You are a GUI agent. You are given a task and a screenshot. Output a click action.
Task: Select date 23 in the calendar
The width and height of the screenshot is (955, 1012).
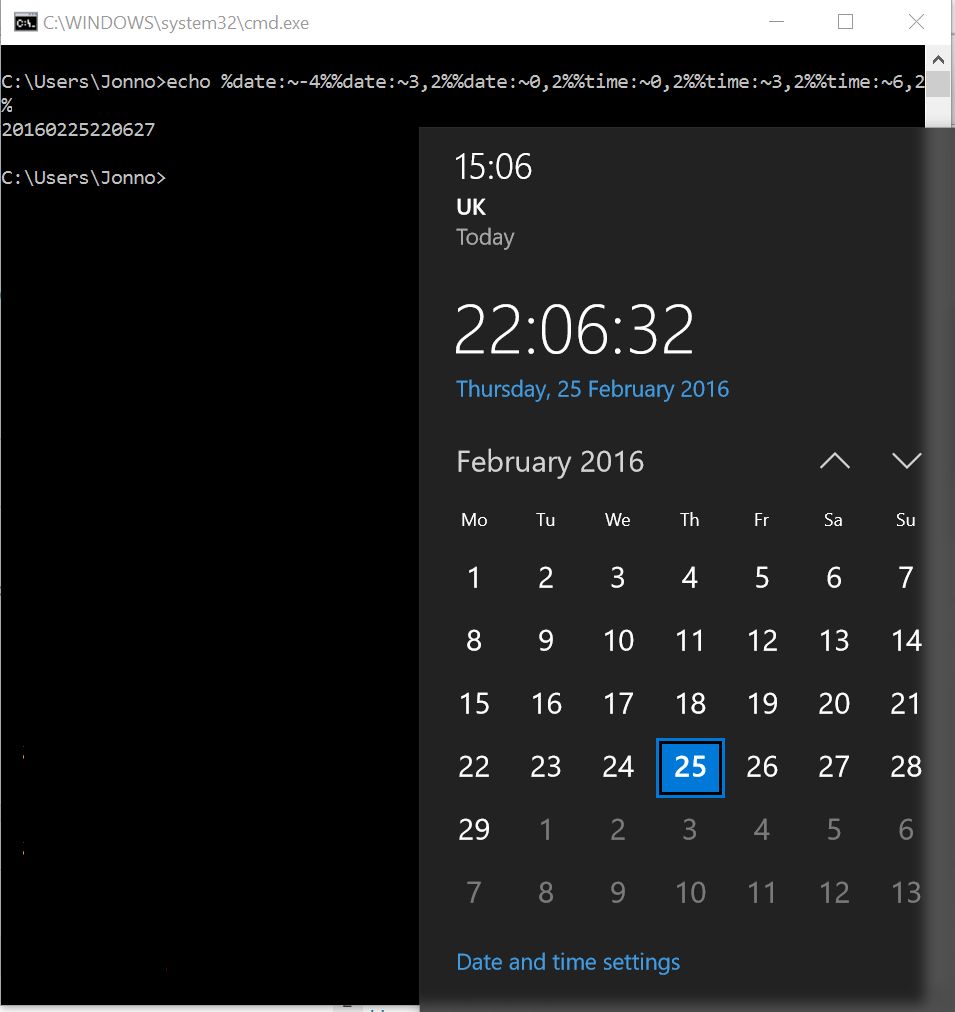click(546, 767)
